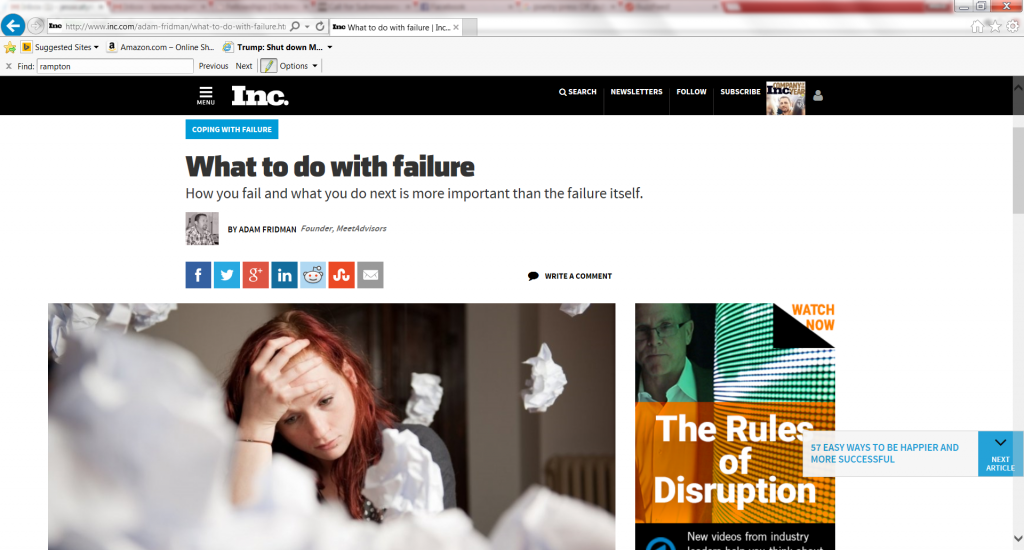Viewport: 1024px width, 550px height.
Task: Open the Newsletters menu item
Action: pyautogui.click(x=636, y=92)
